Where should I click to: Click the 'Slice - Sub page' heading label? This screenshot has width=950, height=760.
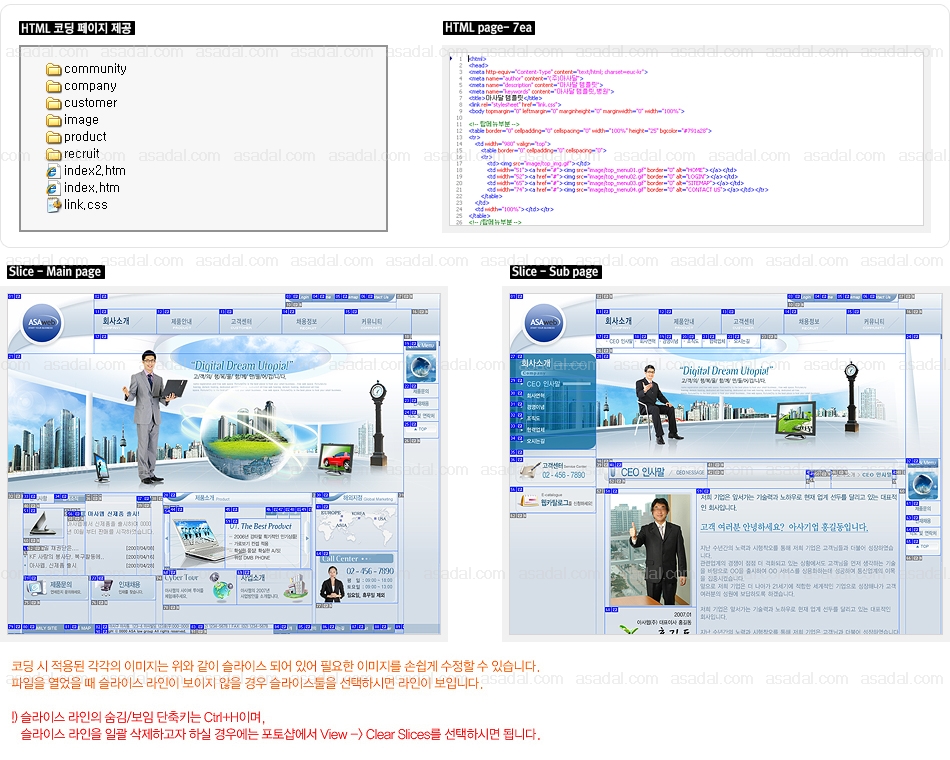555,272
